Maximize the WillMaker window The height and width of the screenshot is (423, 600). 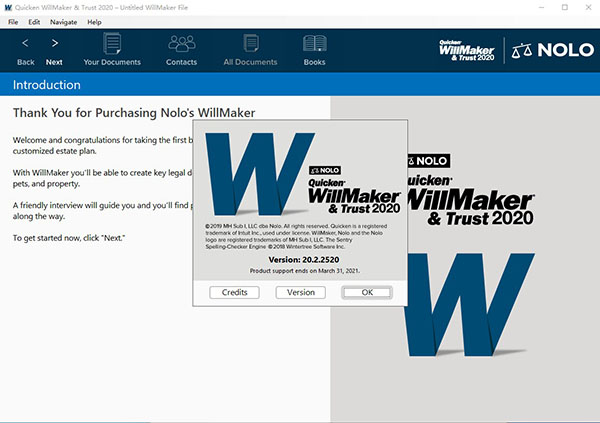pos(565,7)
